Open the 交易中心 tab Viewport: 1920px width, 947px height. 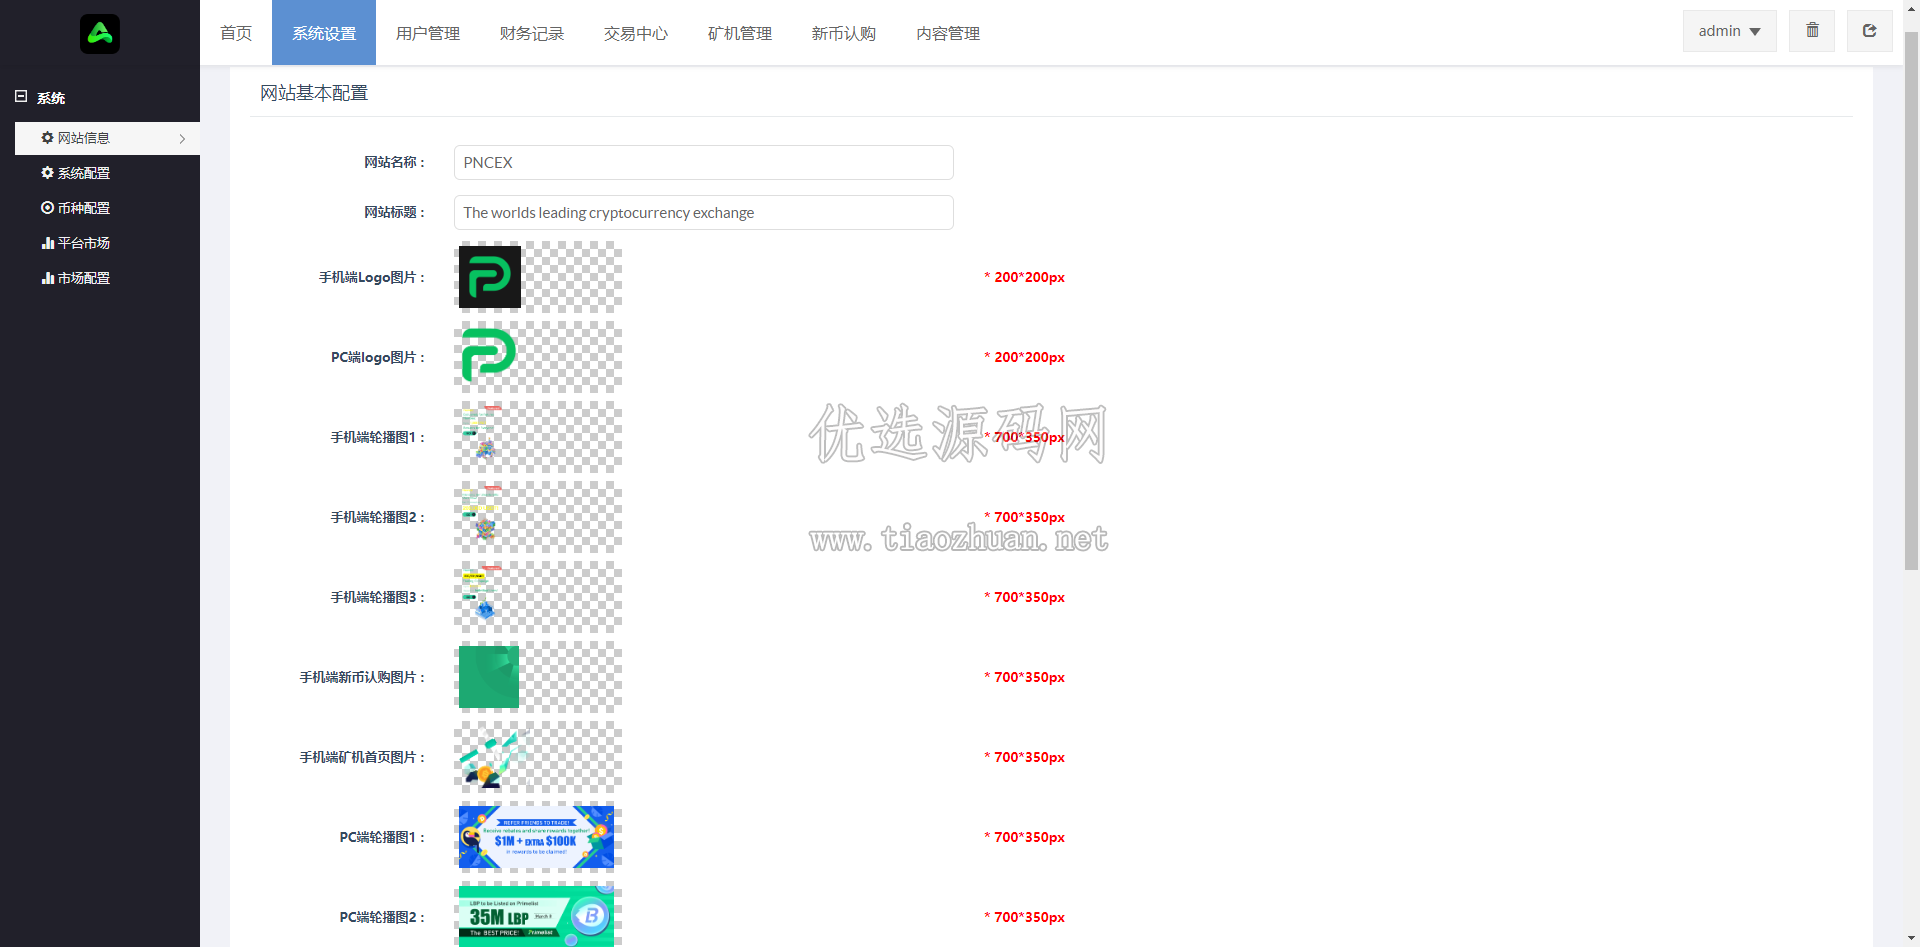coord(636,33)
